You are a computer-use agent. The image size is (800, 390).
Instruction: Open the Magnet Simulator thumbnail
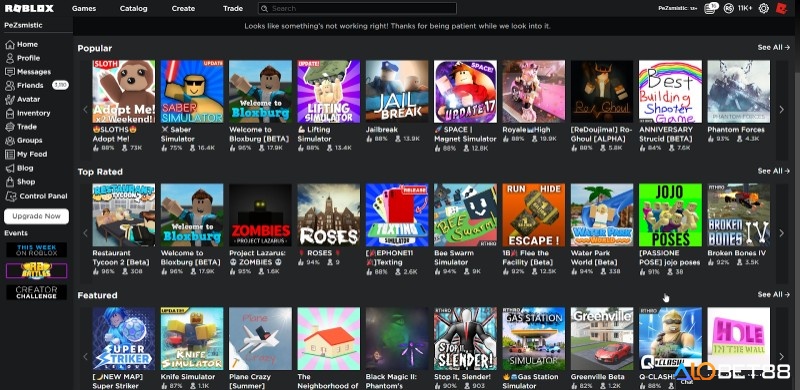(x=465, y=91)
